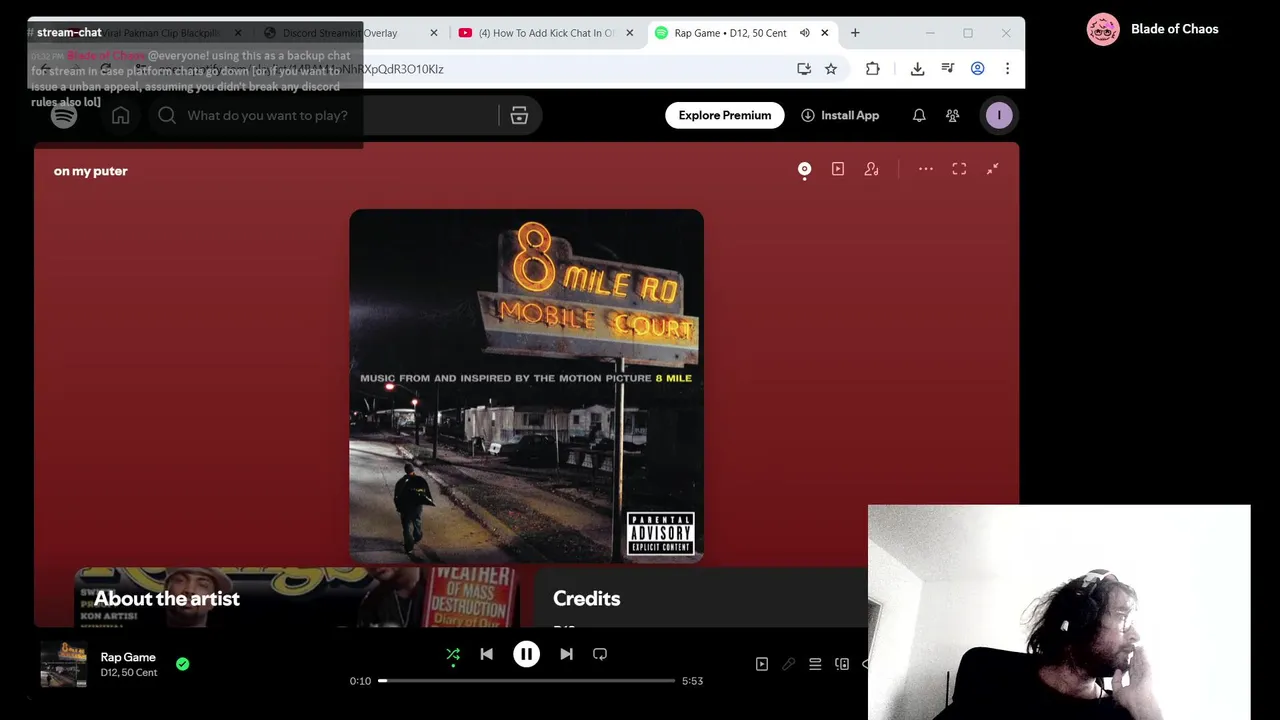Click the small album thumbnail in the player bar
1280x720 pixels.
point(63,664)
